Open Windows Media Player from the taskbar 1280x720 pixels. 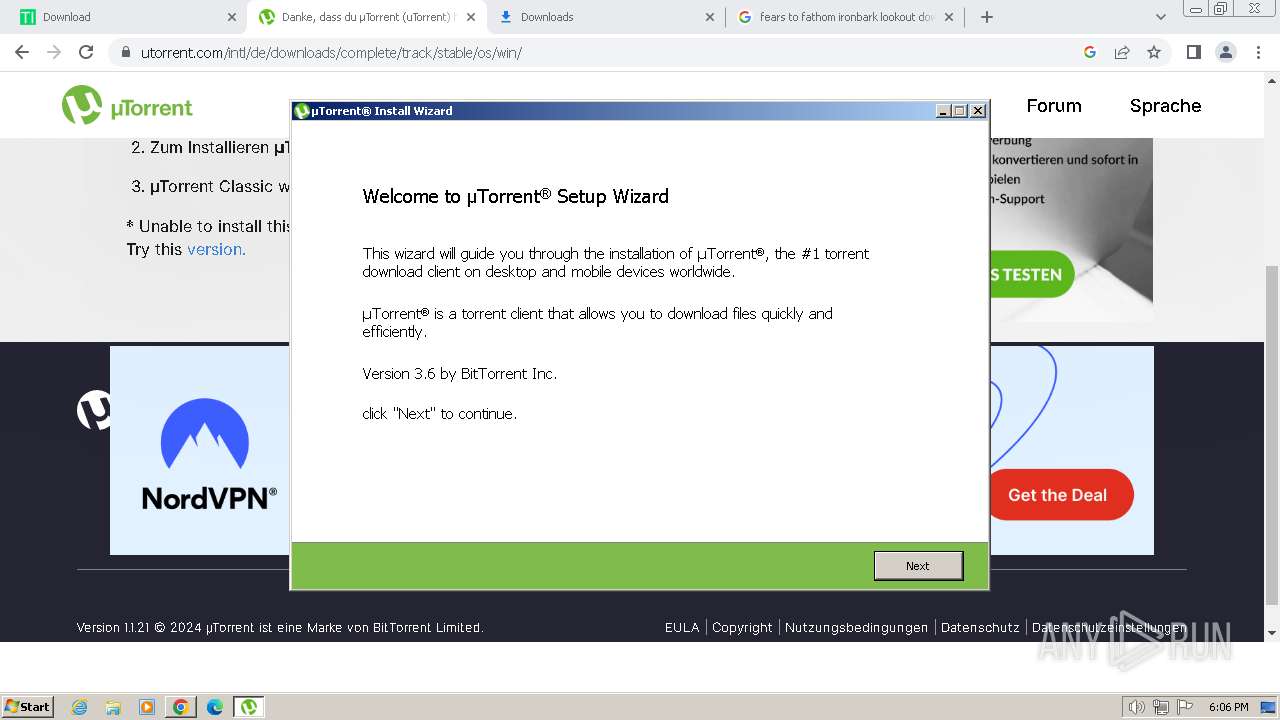[147, 707]
